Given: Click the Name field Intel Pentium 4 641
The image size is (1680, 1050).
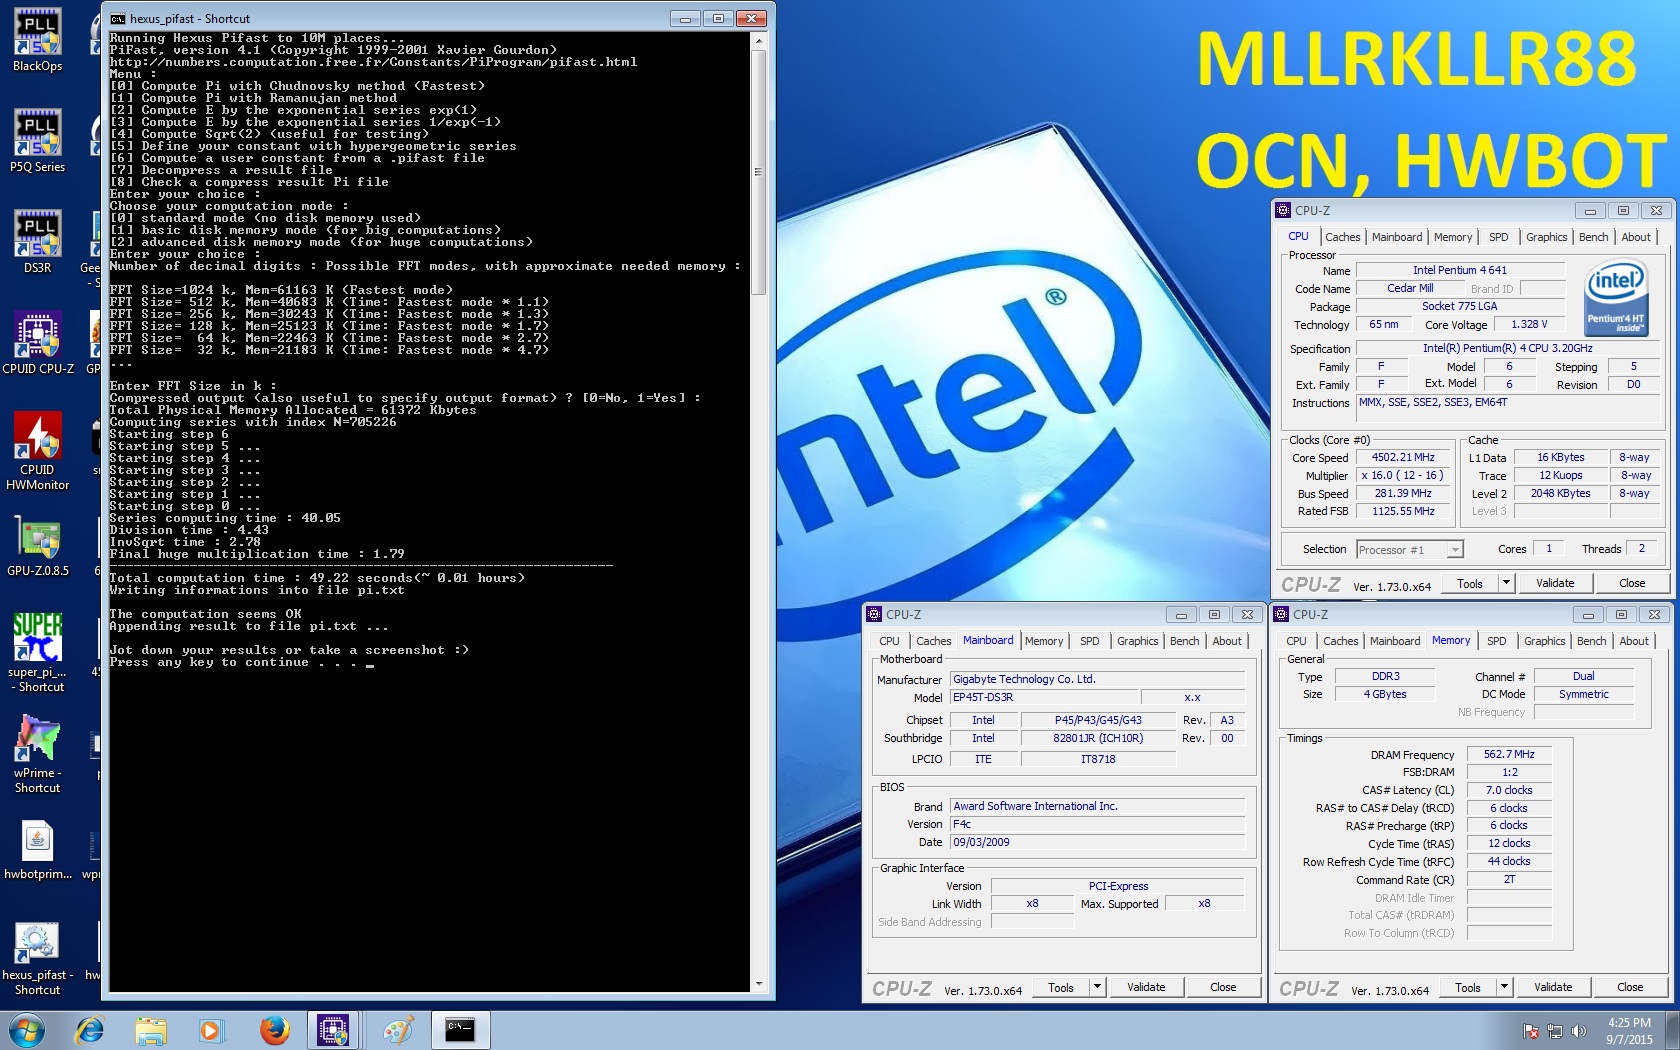Looking at the screenshot, I should click(1459, 270).
